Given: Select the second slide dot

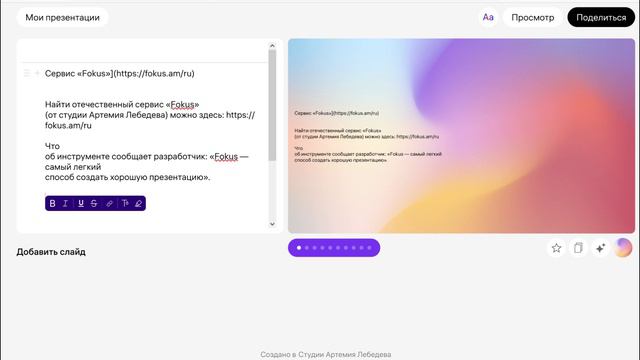Looking at the screenshot, I should (307, 248).
